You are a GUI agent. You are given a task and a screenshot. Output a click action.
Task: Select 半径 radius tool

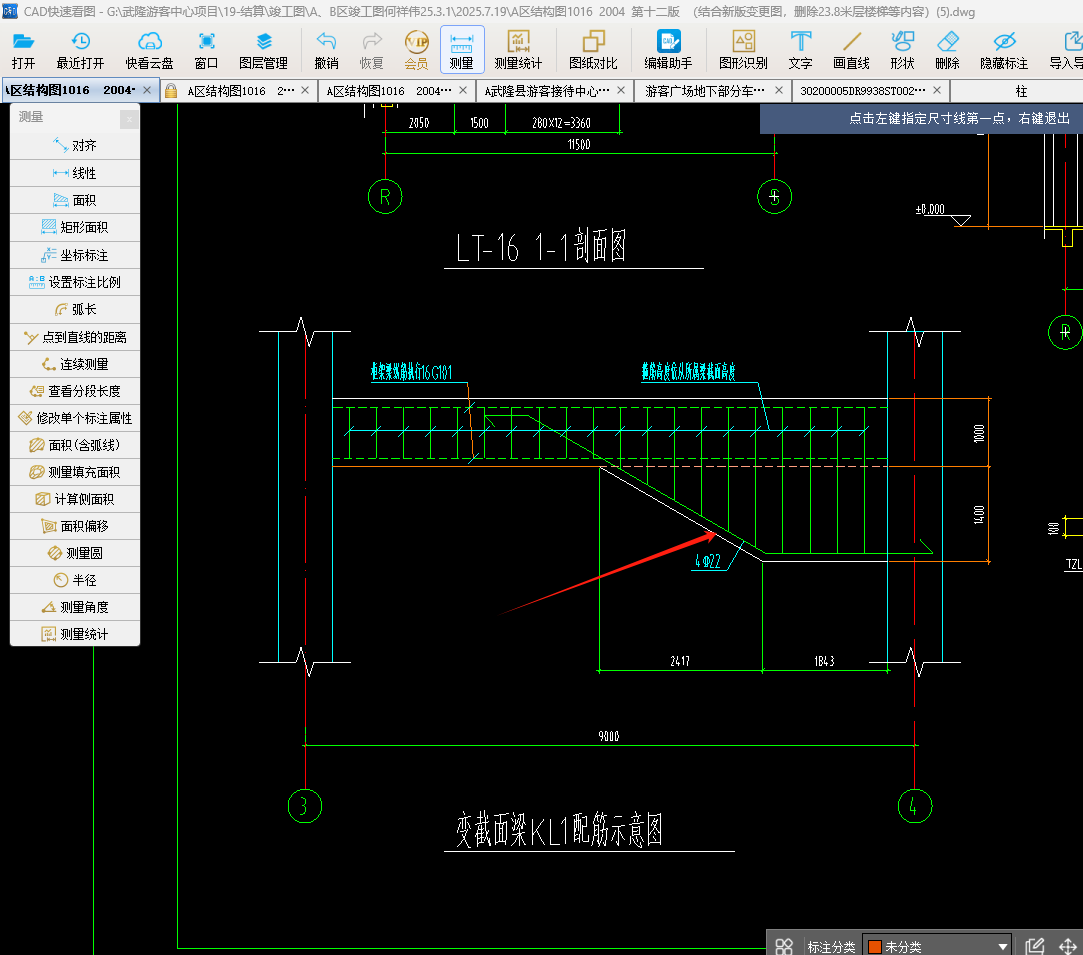tap(75, 580)
